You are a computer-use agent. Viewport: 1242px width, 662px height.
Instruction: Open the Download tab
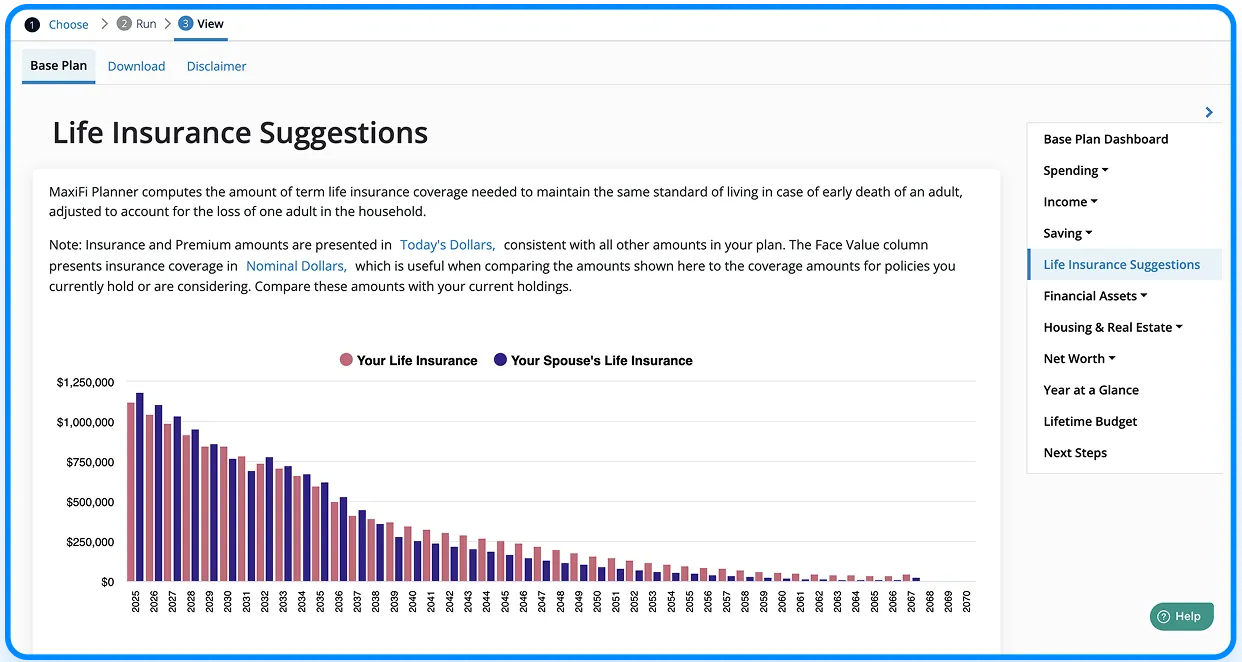(x=136, y=66)
